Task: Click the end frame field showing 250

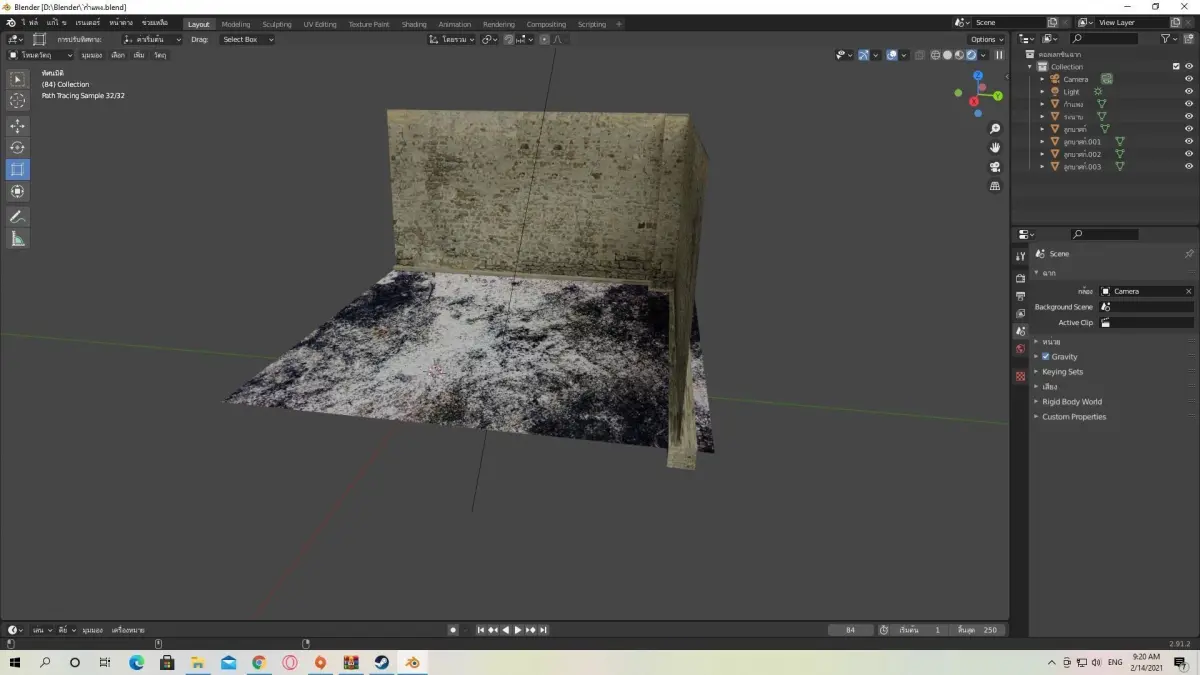Action: coord(977,630)
